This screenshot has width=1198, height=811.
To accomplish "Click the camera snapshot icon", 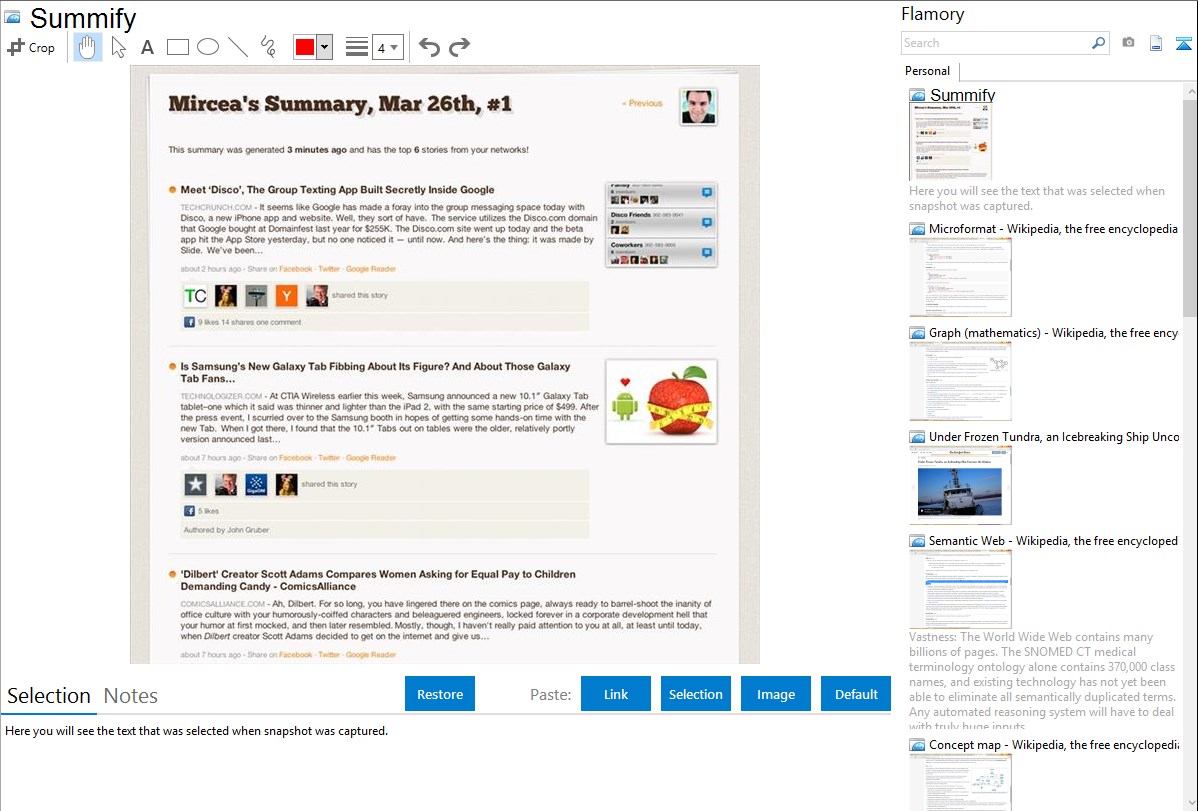I will (1128, 43).
